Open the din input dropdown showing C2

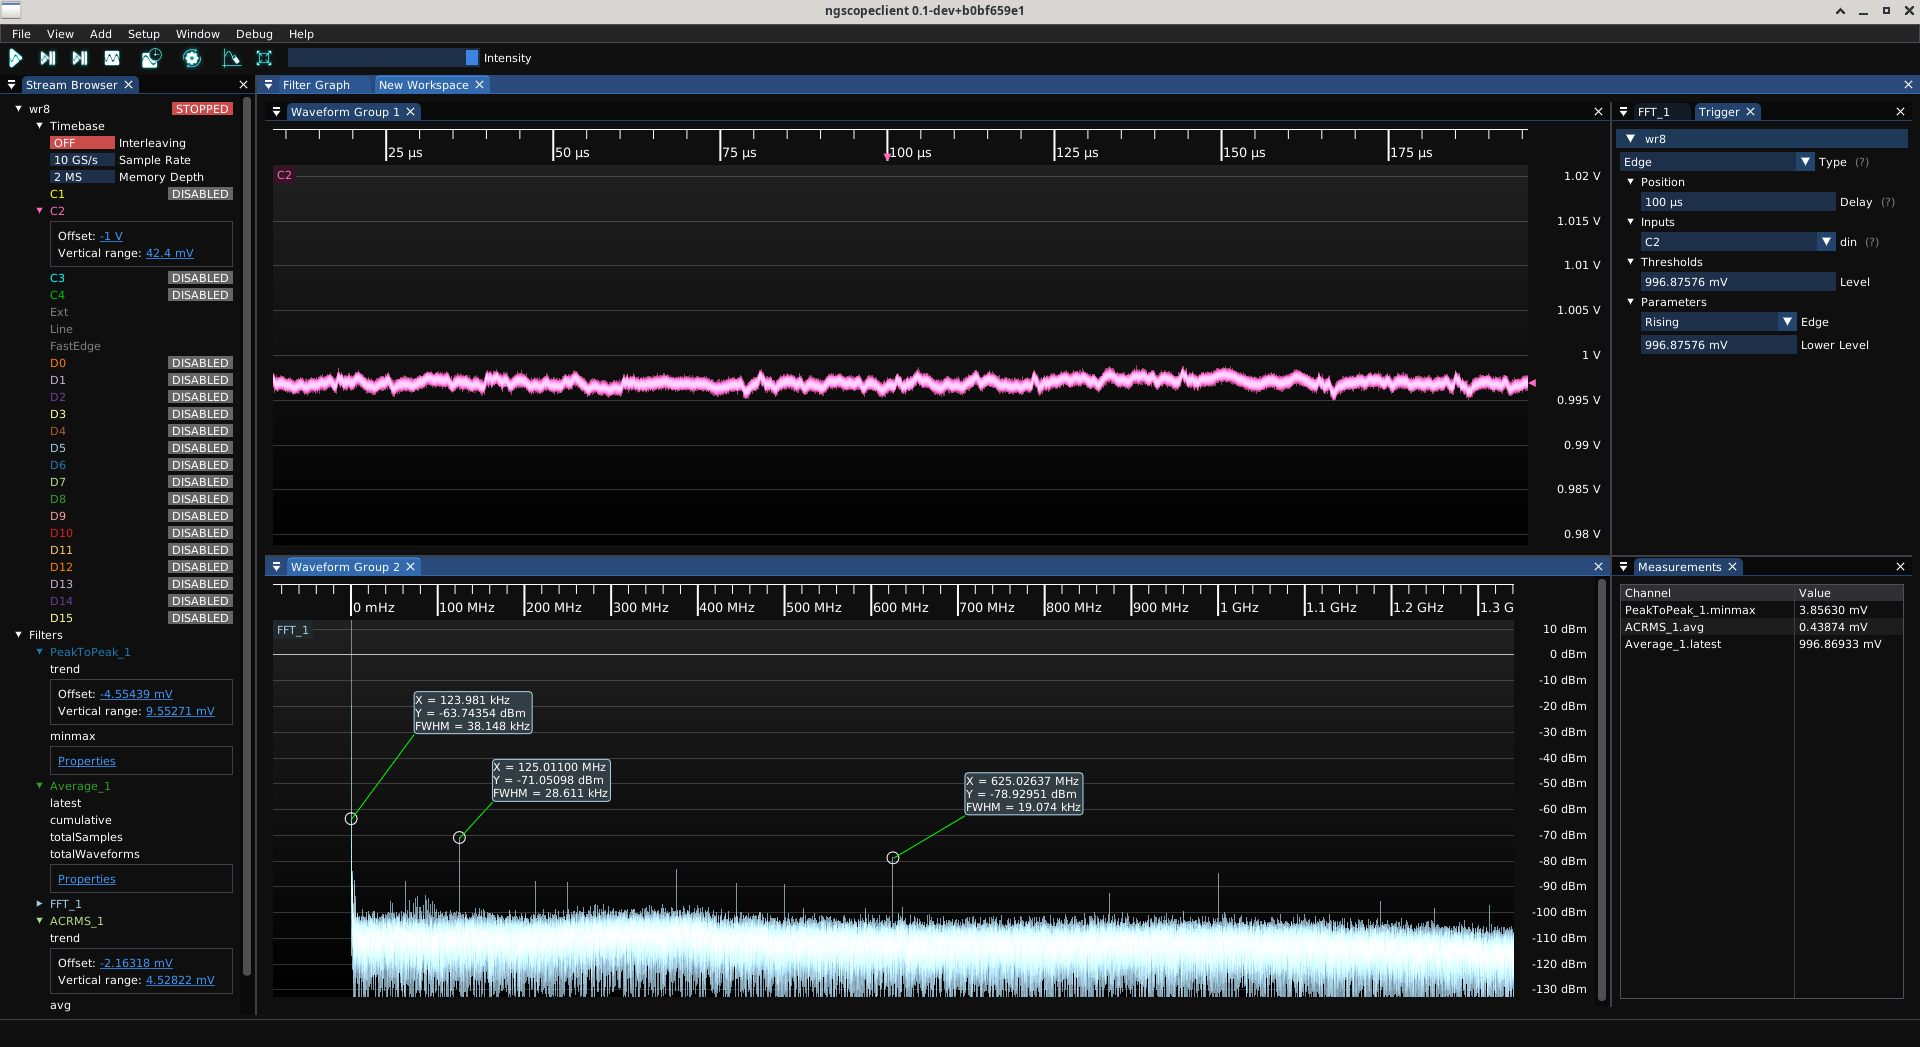pos(1738,242)
